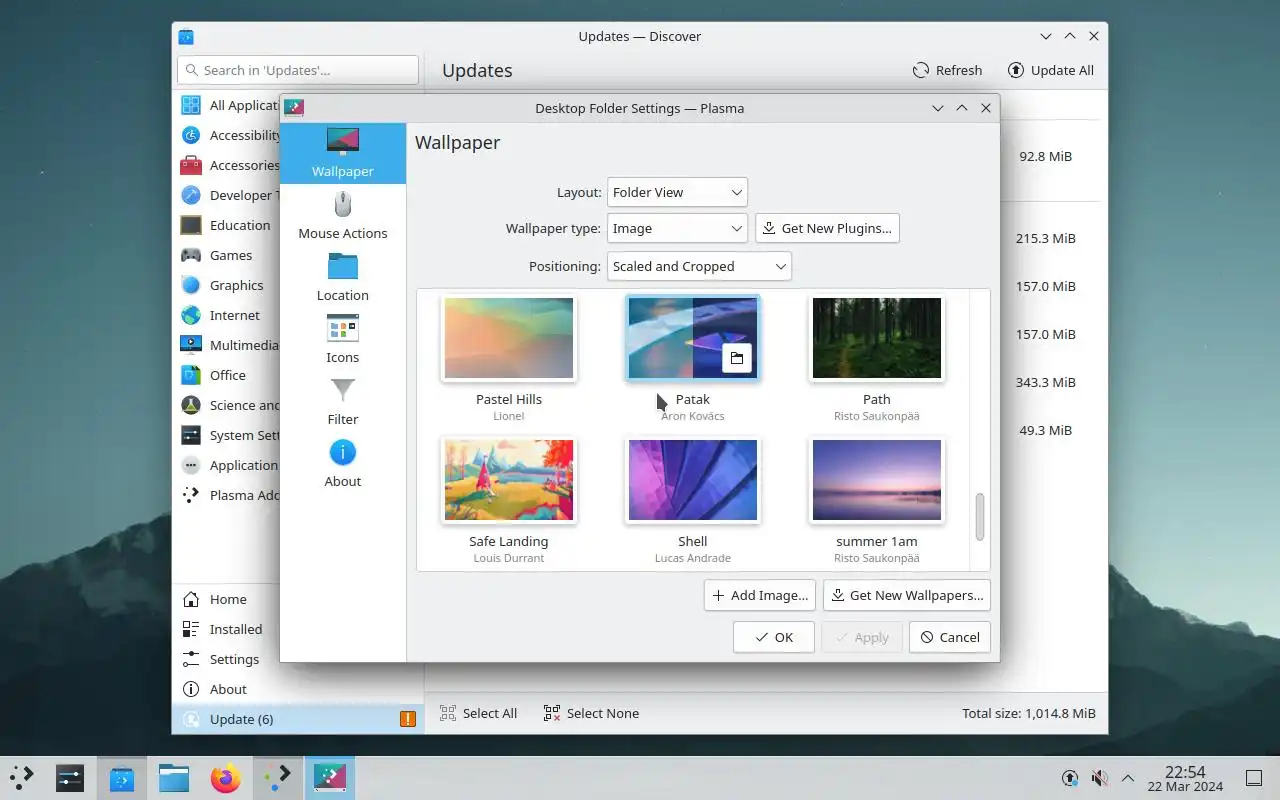Click the open-folder icon on Patak thumbnail
Screen dimensions: 1280x800
pos(737,358)
